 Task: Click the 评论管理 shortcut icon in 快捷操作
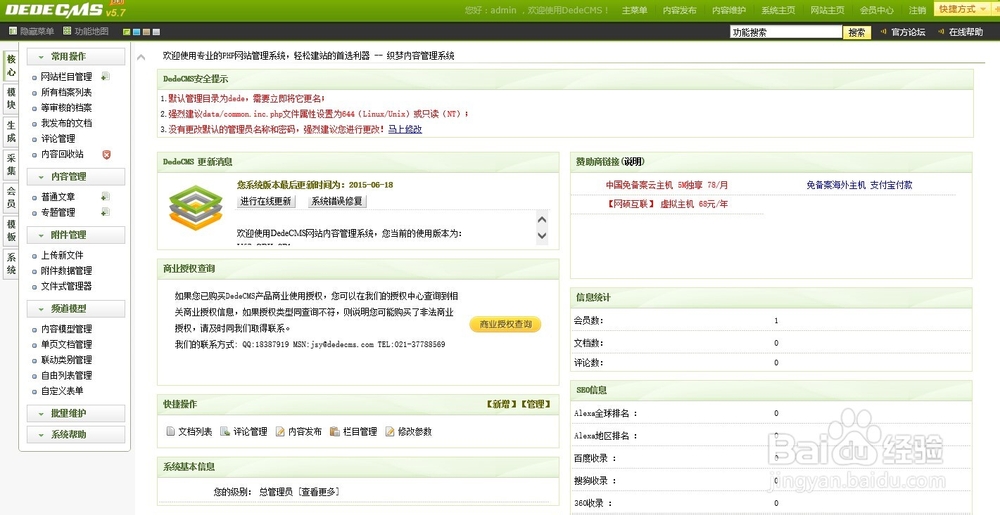224,432
